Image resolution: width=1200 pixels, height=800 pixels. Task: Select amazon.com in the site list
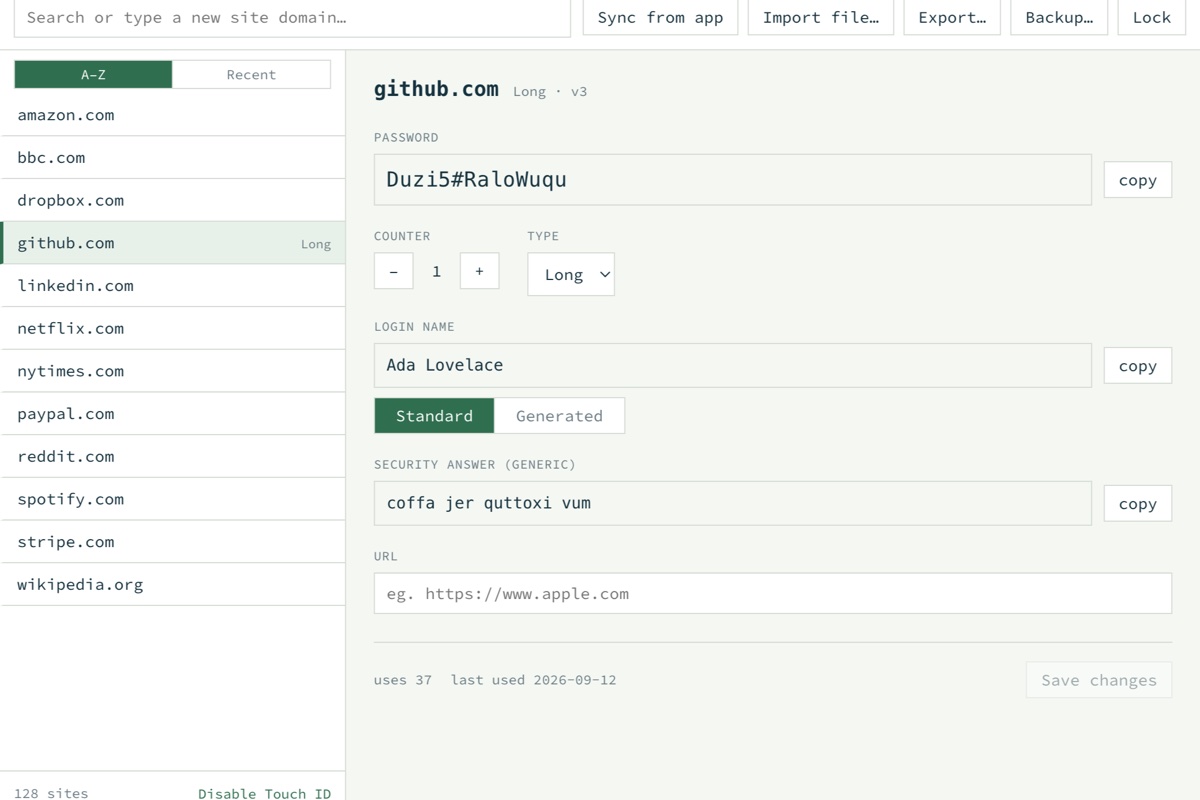click(x=173, y=115)
